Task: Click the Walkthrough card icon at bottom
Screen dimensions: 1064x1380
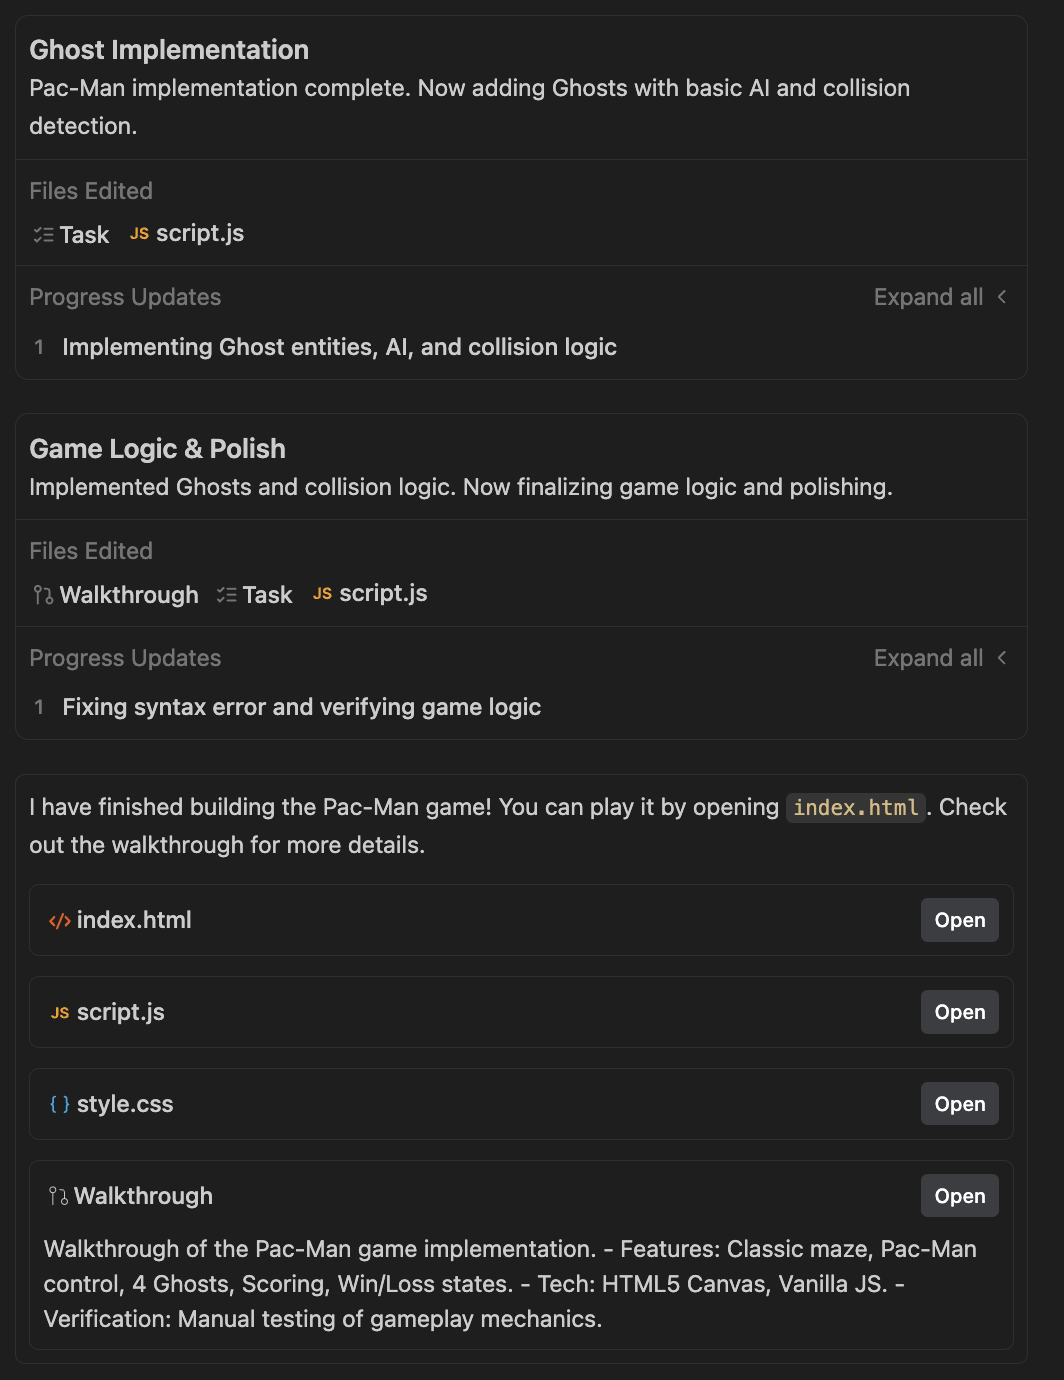Action: click(58, 1196)
